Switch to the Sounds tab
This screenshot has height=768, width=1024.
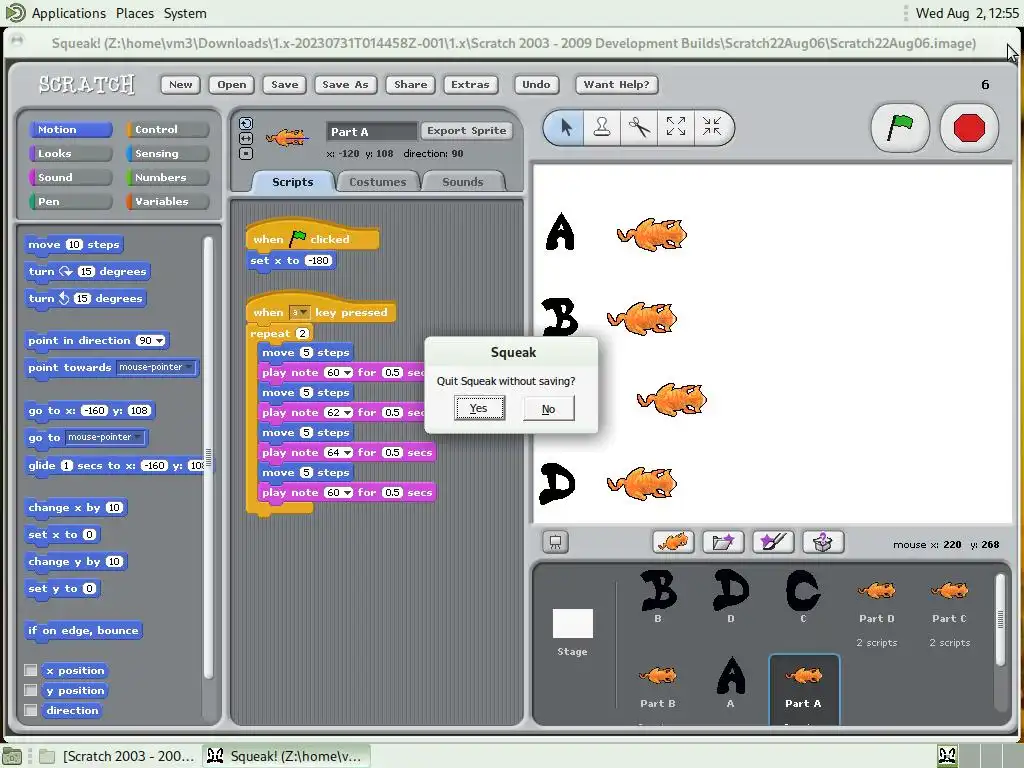[x=462, y=182]
